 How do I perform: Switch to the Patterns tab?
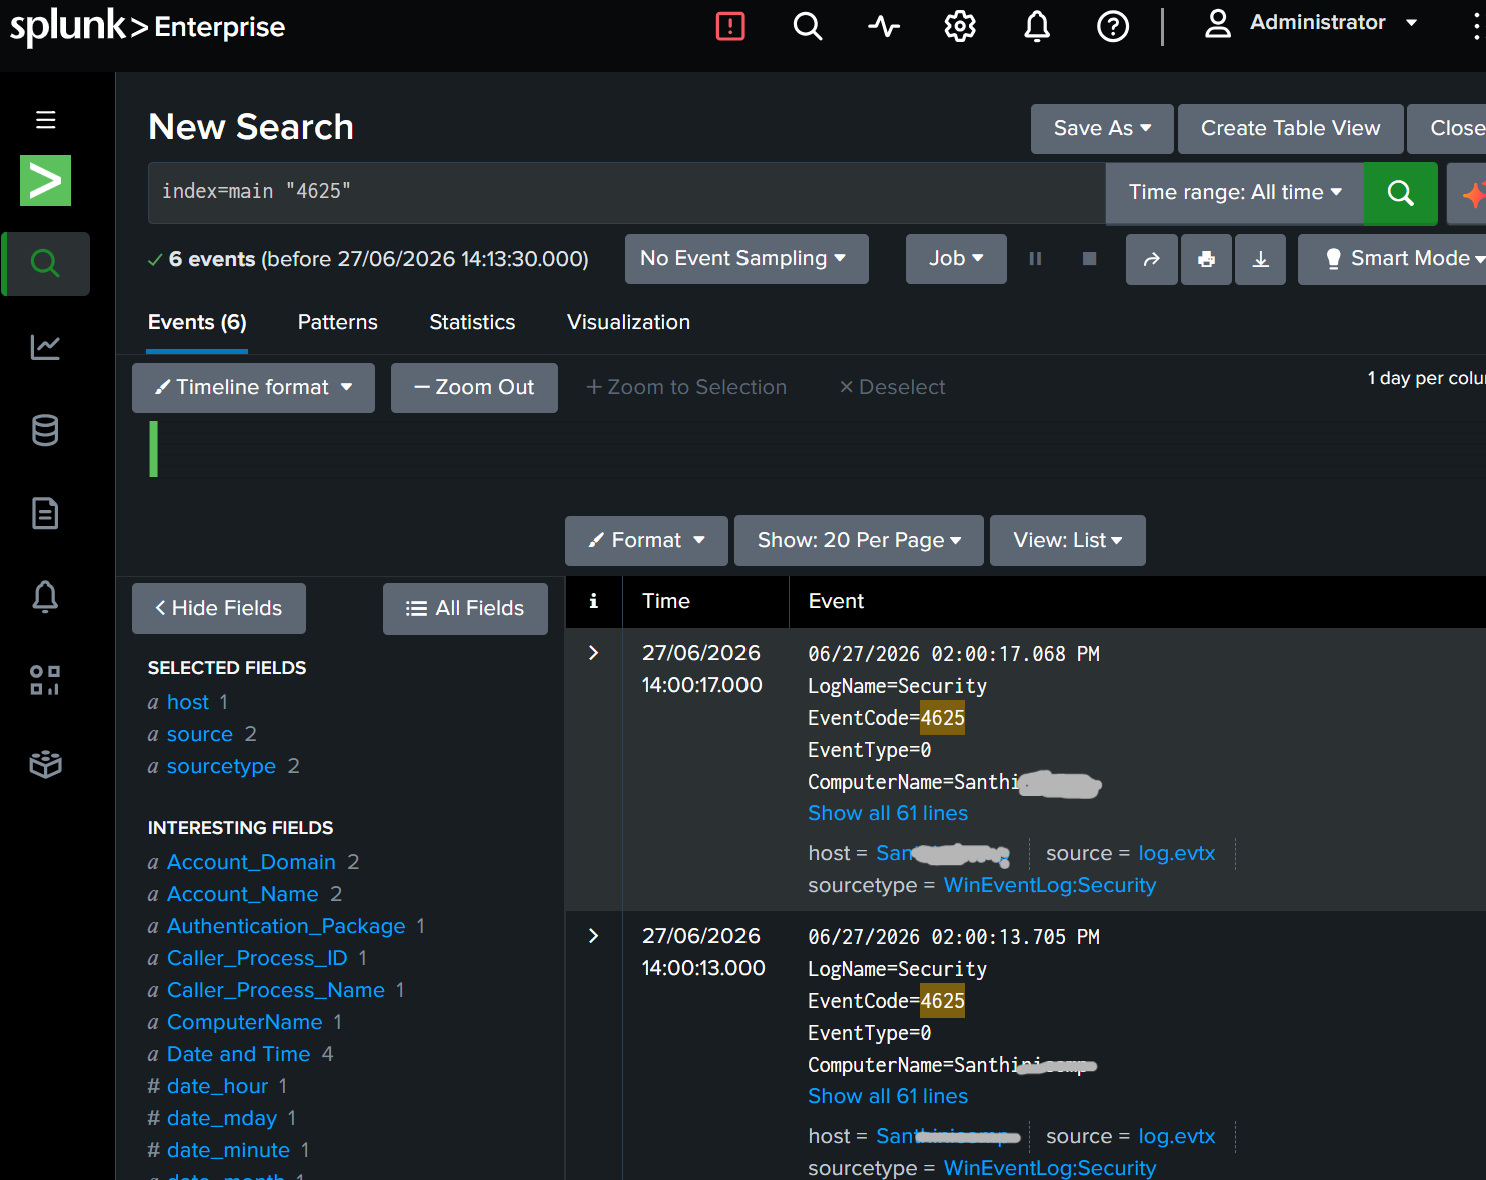coord(338,322)
